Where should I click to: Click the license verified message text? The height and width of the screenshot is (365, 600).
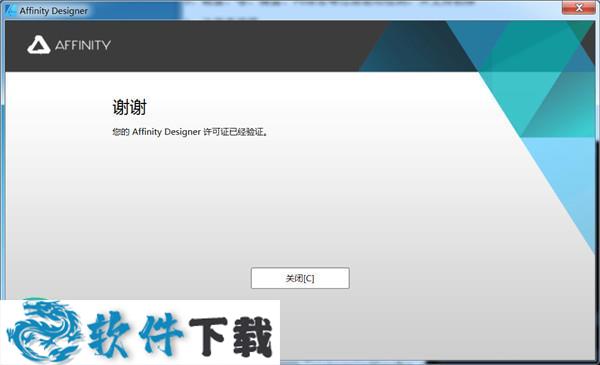190,132
